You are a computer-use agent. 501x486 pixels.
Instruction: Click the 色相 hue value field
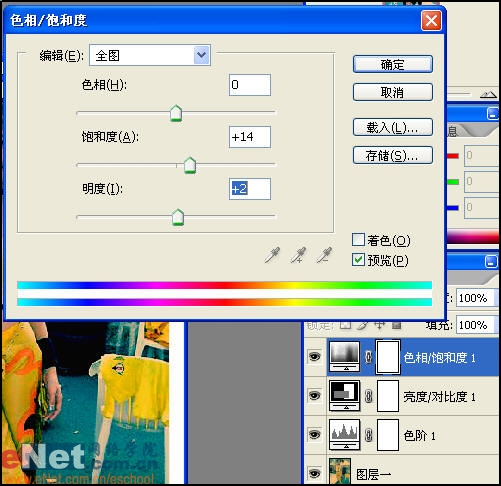coord(250,85)
